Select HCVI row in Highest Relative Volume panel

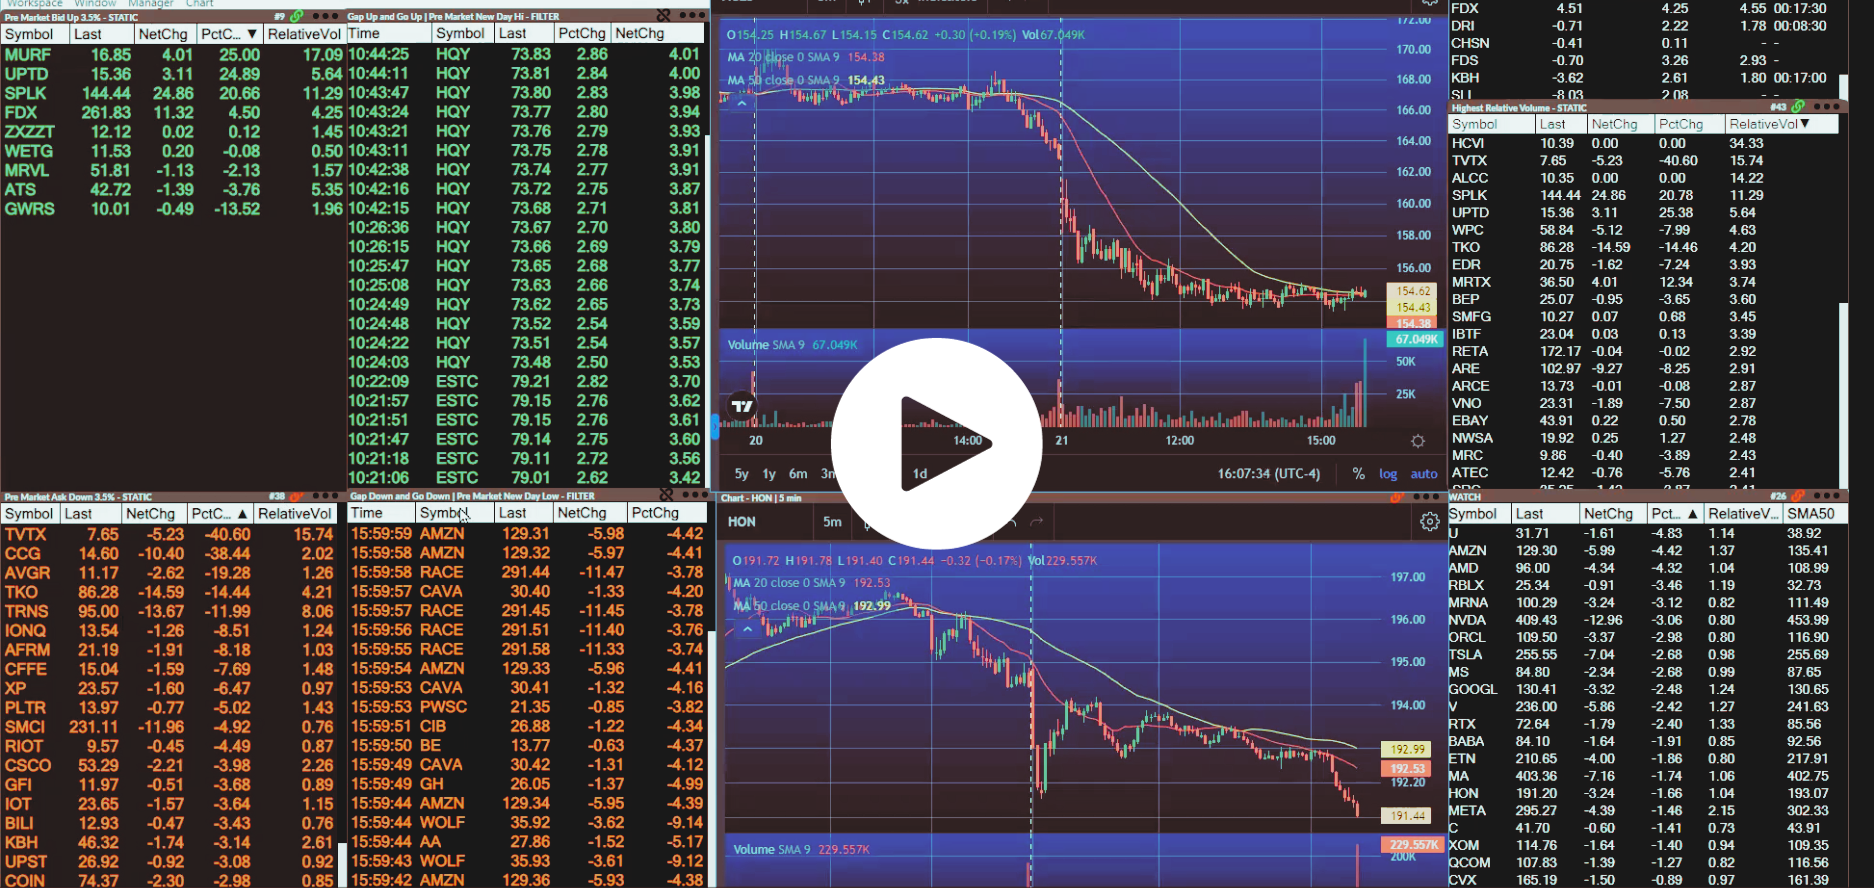click(x=1643, y=143)
